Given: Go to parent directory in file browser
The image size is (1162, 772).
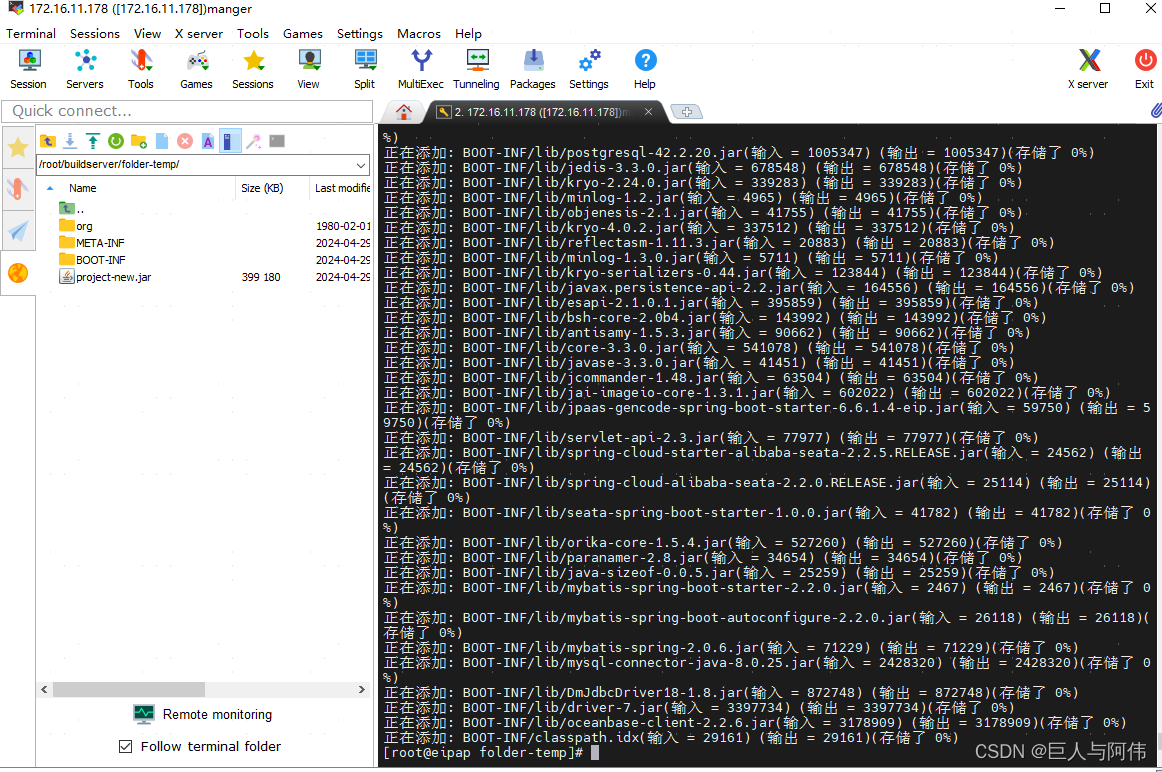Looking at the screenshot, I should point(47,141).
